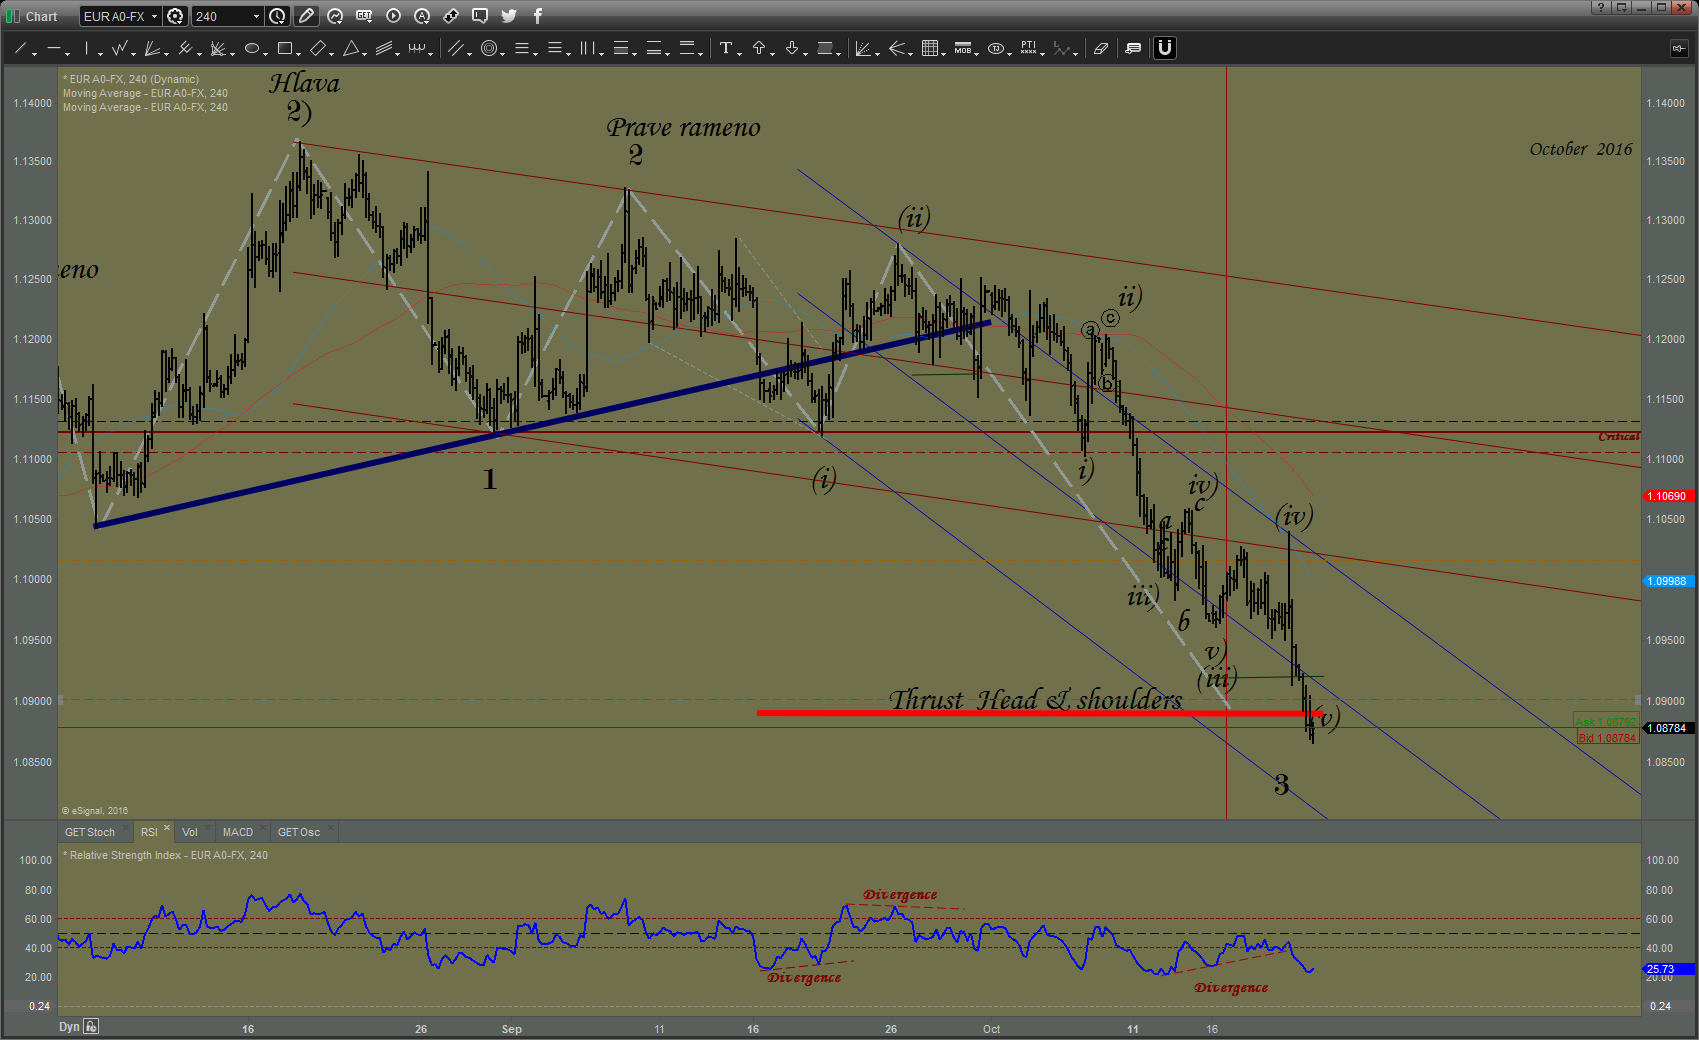Click the Bid 1.08784 price label
Image resolution: width=1699 pixels, height=1040 pixels.
pyautogui.click(x=1606, y=738)
